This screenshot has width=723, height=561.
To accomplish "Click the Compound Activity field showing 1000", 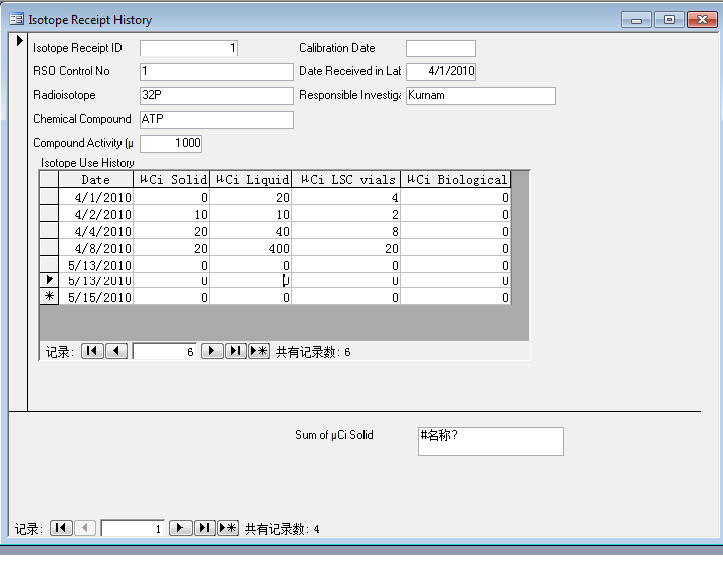I will tap(171, 143).
